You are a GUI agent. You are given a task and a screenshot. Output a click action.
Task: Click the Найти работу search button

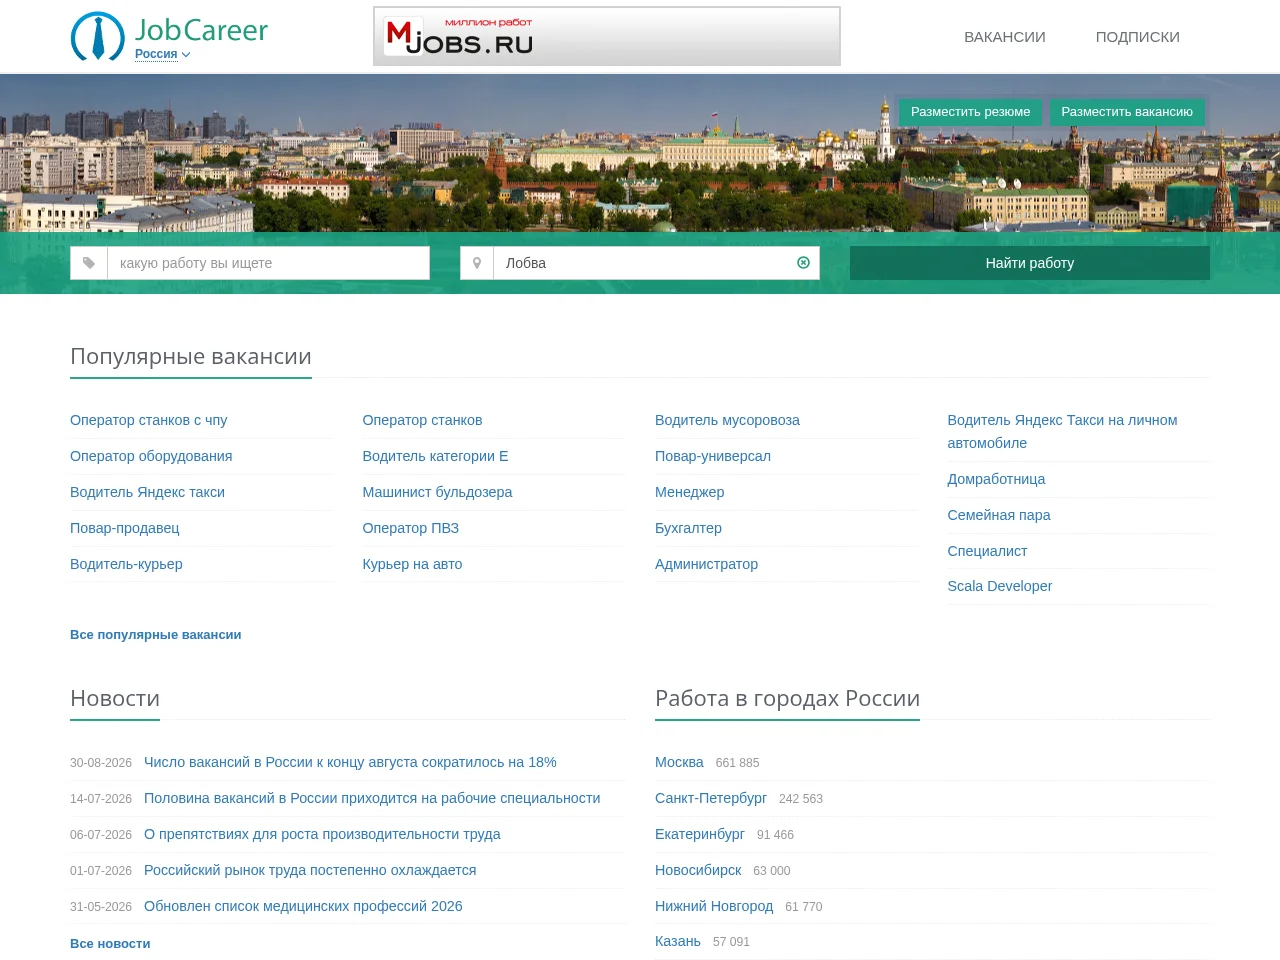pyautogui.click(x=1030, y=263)
